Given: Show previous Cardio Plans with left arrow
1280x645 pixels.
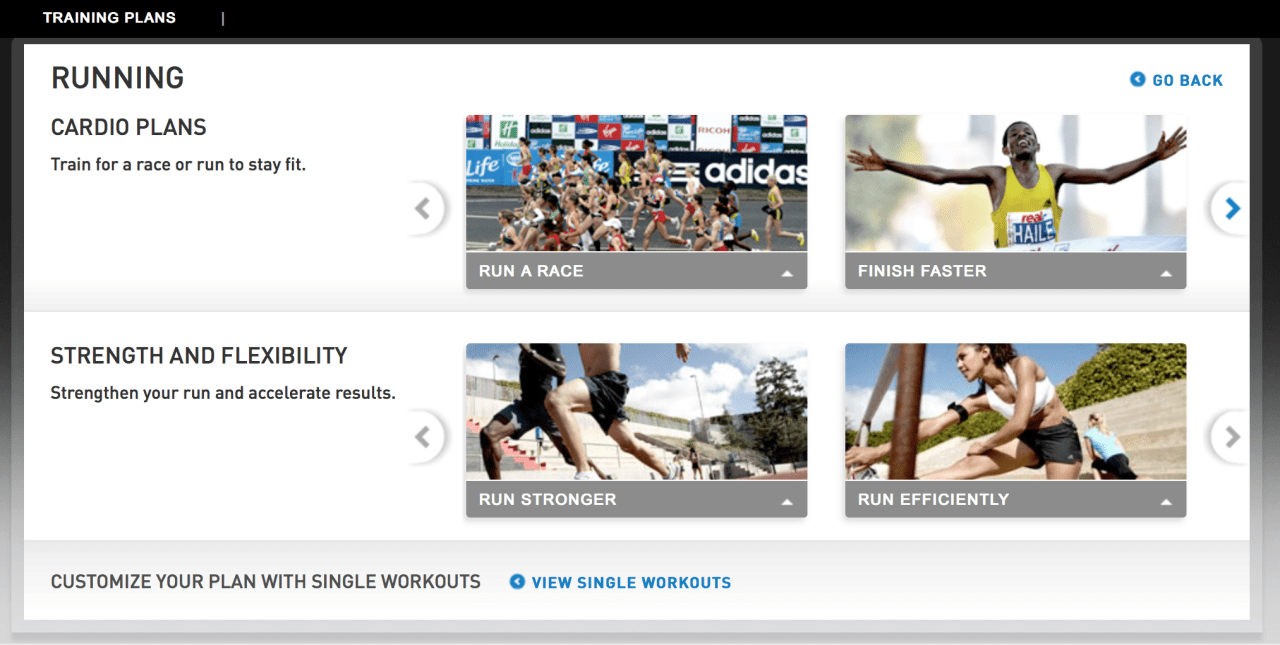Looking at the screenshot, I should [x=425, y=208].
